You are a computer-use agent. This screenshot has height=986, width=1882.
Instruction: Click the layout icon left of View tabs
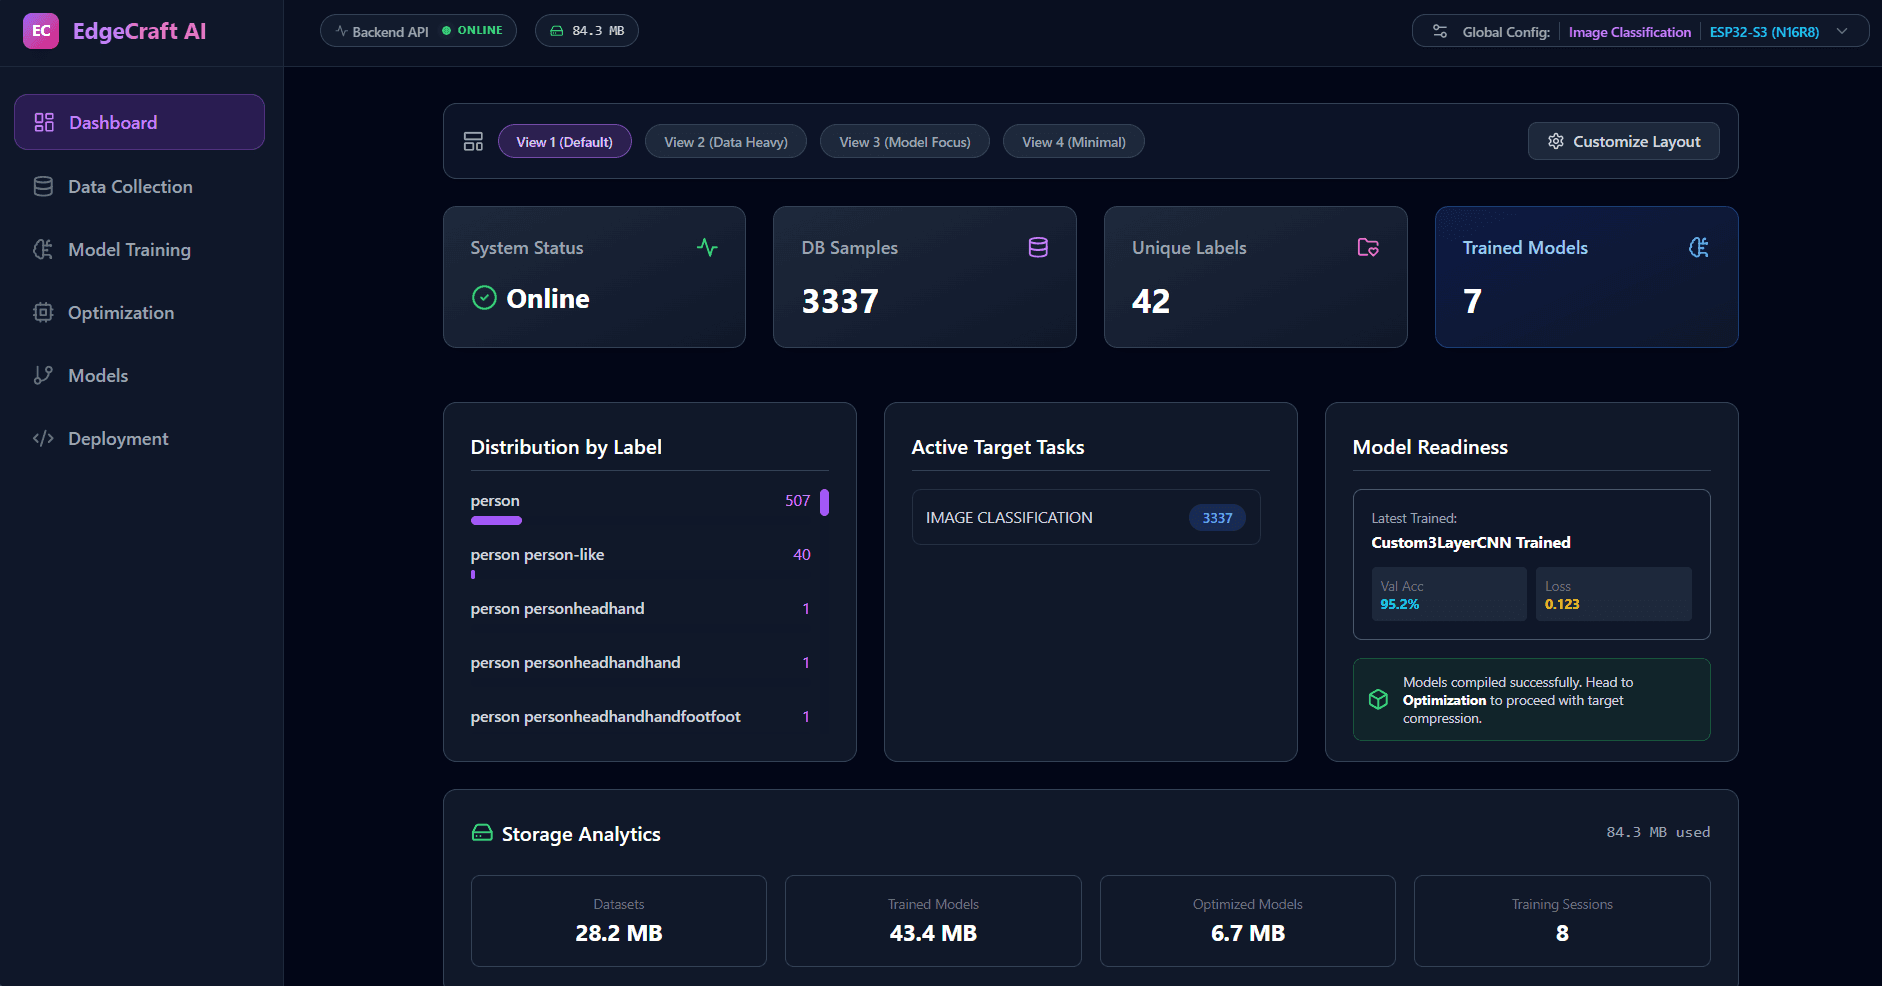pos(473,141)
